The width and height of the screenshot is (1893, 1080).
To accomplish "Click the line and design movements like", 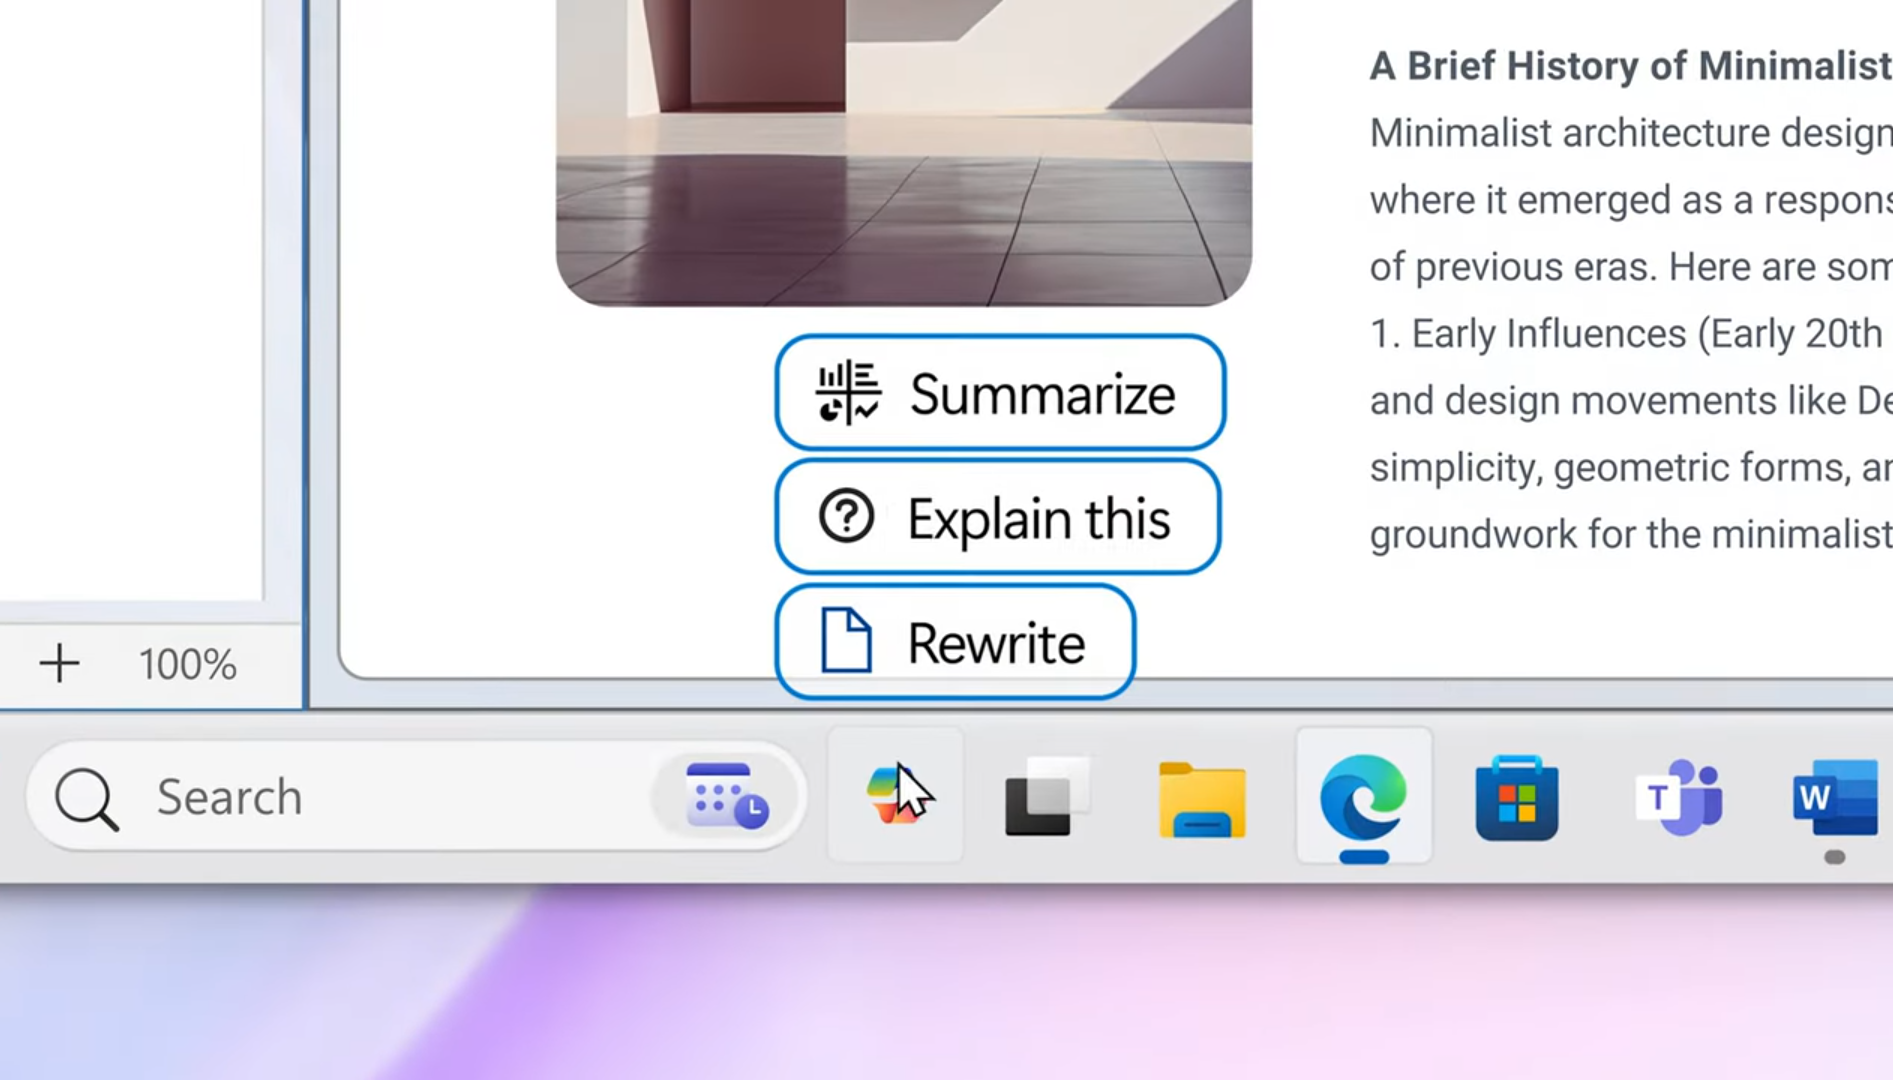I will (x=1630, y=401).
